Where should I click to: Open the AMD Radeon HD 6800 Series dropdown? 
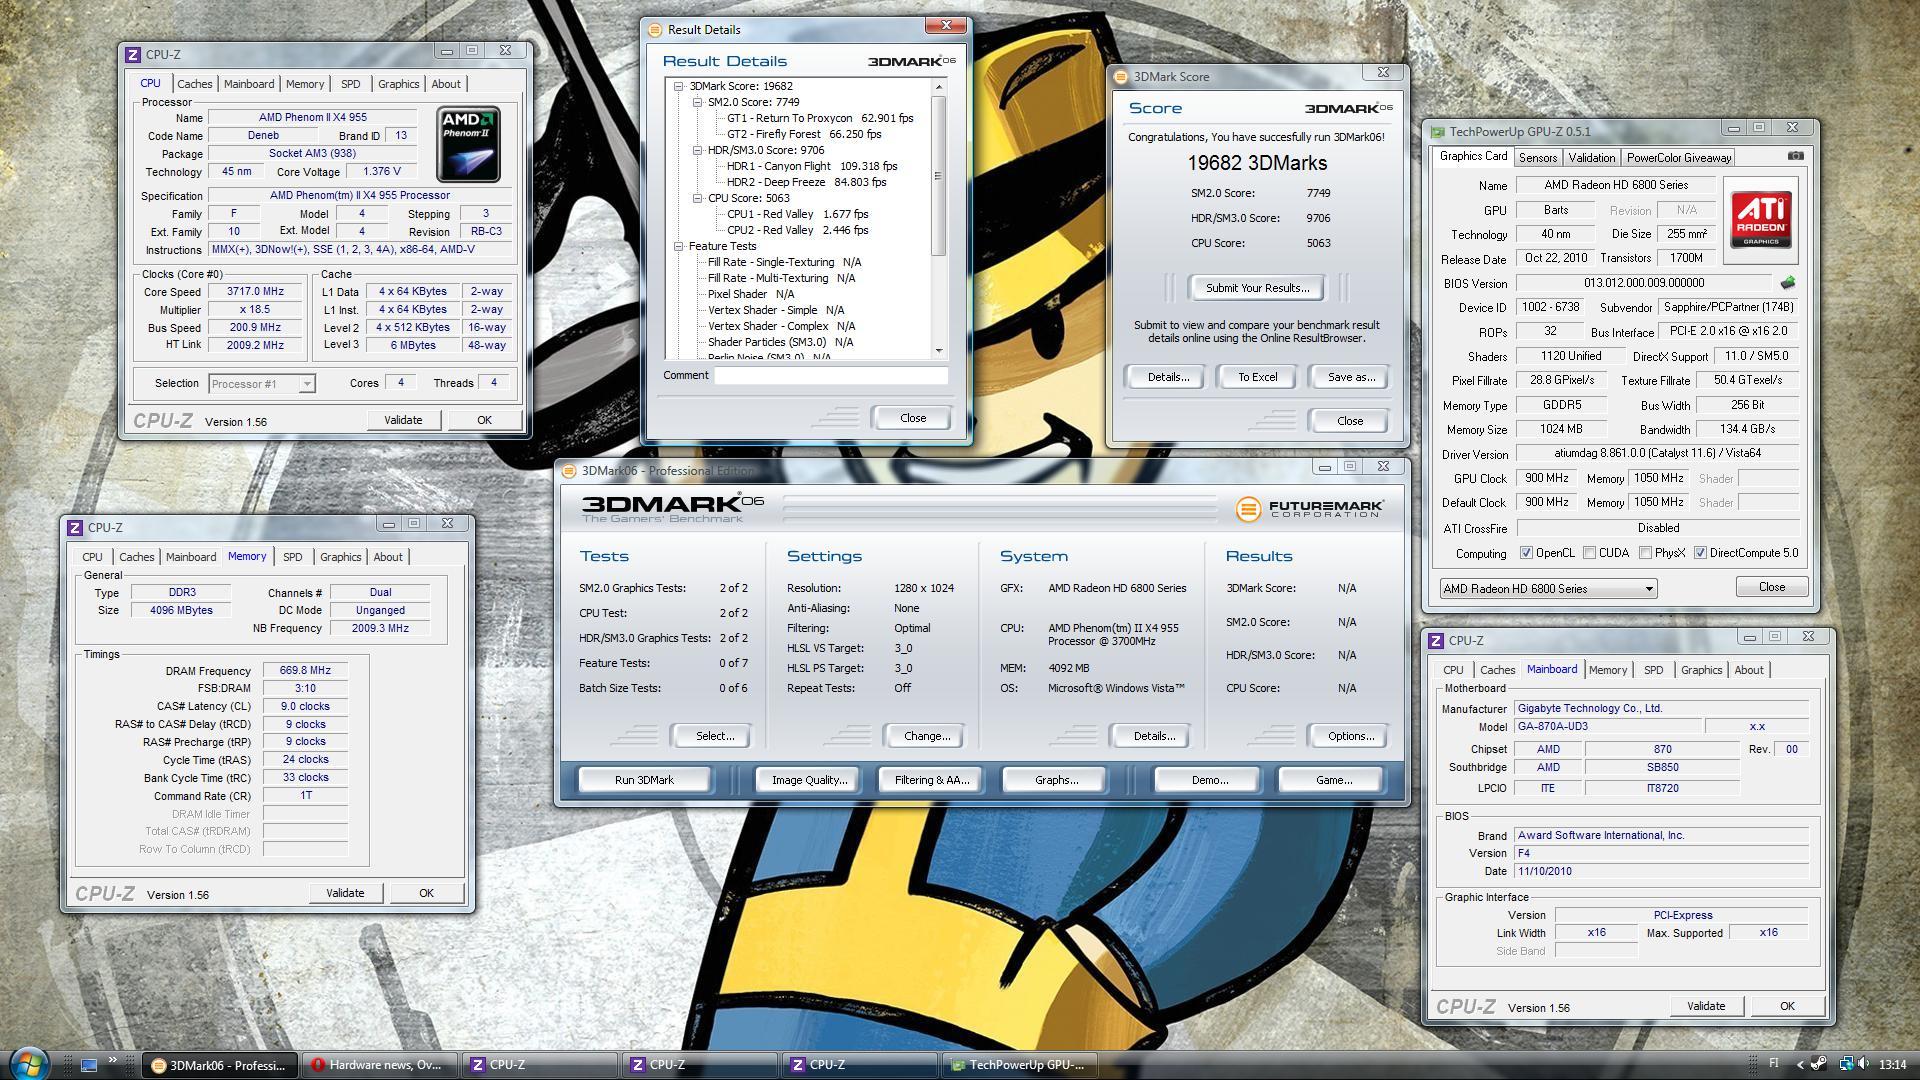(1548, 589)
